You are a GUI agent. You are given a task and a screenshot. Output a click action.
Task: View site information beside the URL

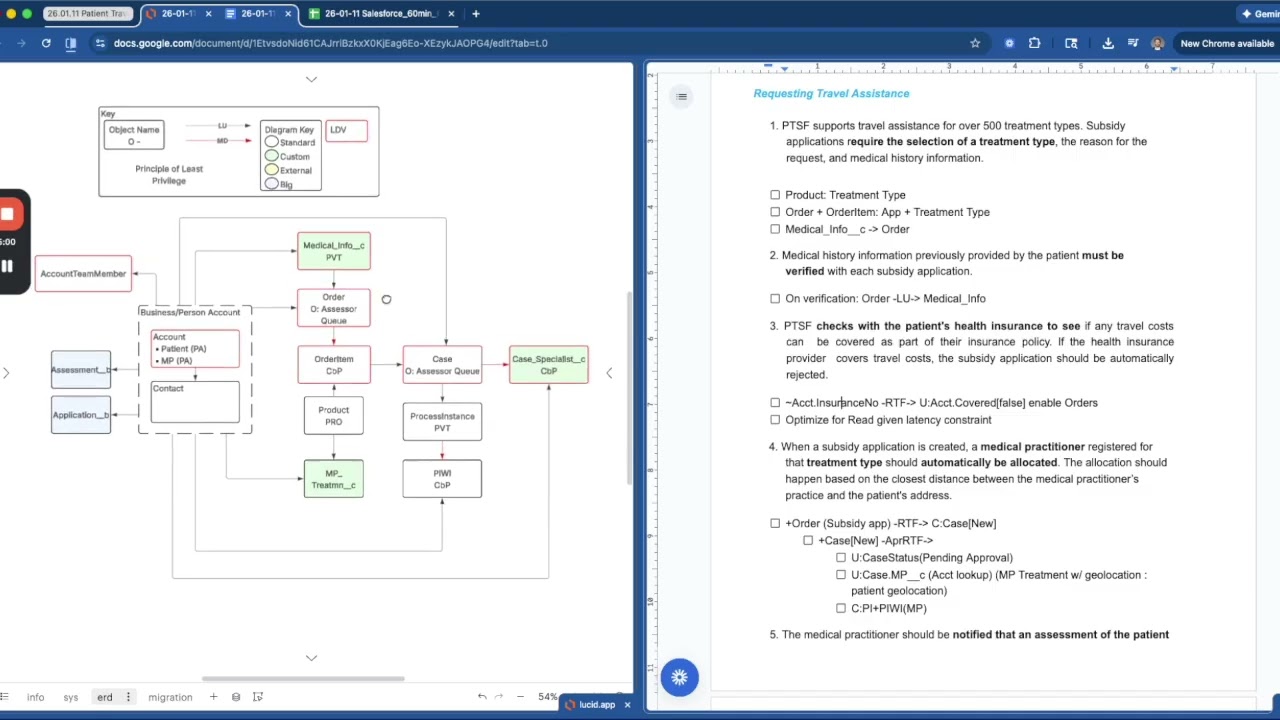[99, 43]
